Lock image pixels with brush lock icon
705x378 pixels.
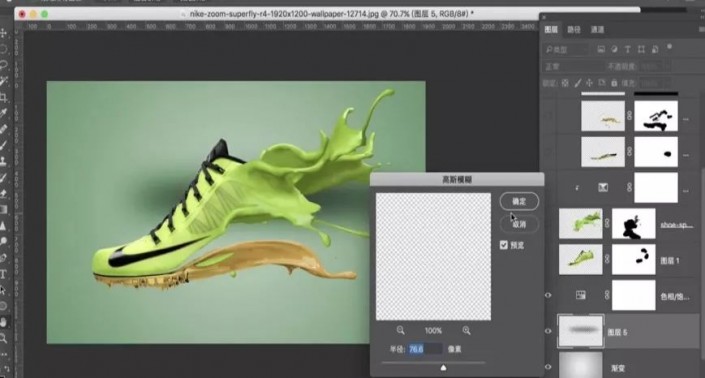click(578, 83)
